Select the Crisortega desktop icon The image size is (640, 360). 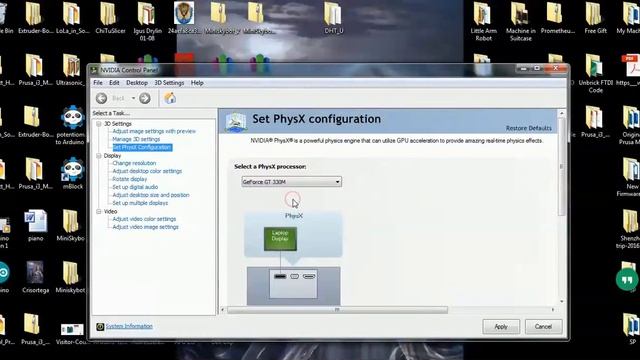tap(36, 277)
